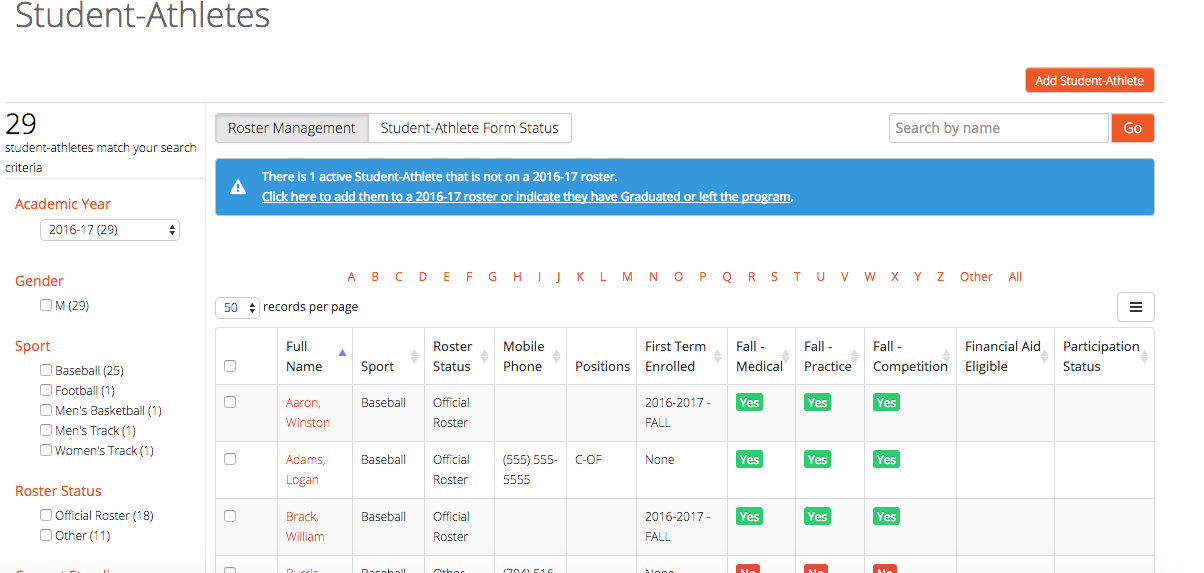The width and height of the screenshot is (1204, 573).
Task: Check the row for Aaron, Winston
Action: point(230,402)
